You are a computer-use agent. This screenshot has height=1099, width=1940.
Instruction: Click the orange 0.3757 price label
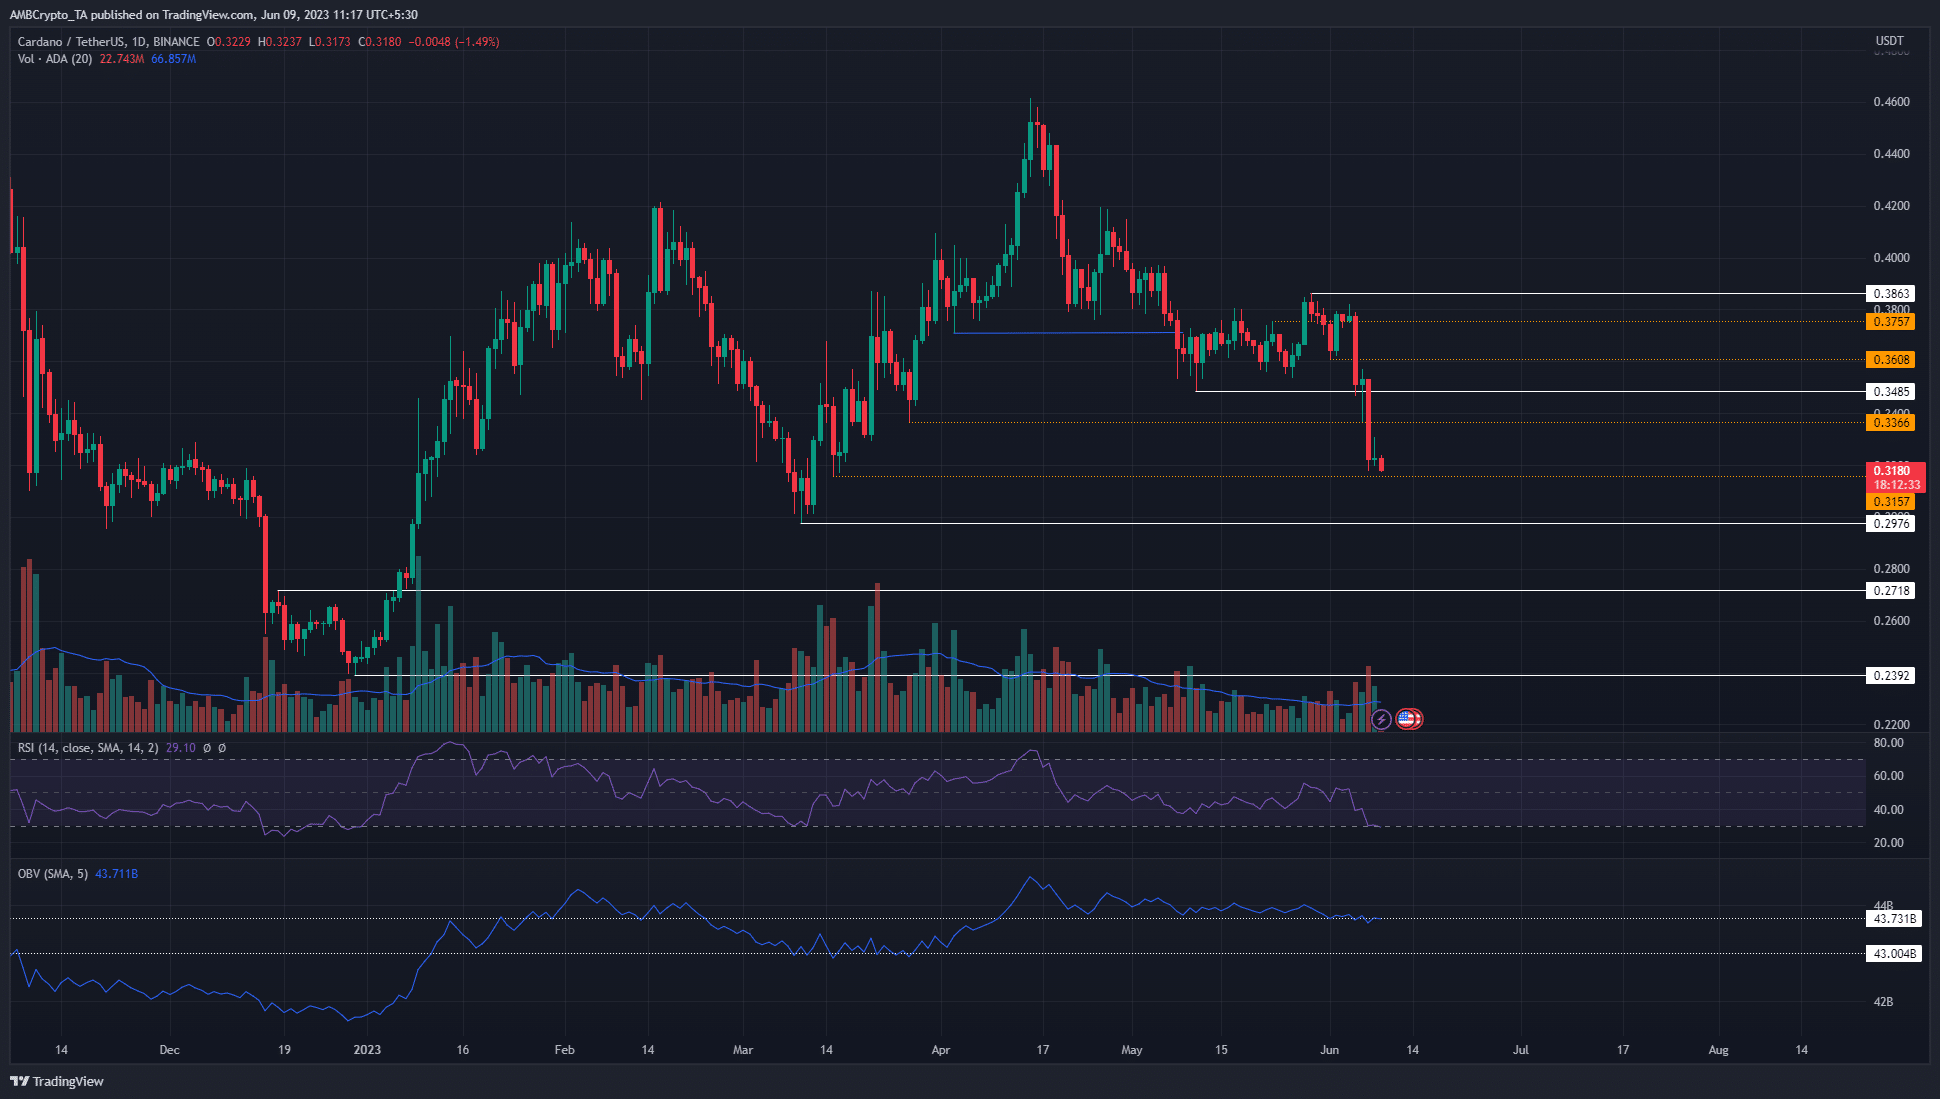click(1891, 322)
